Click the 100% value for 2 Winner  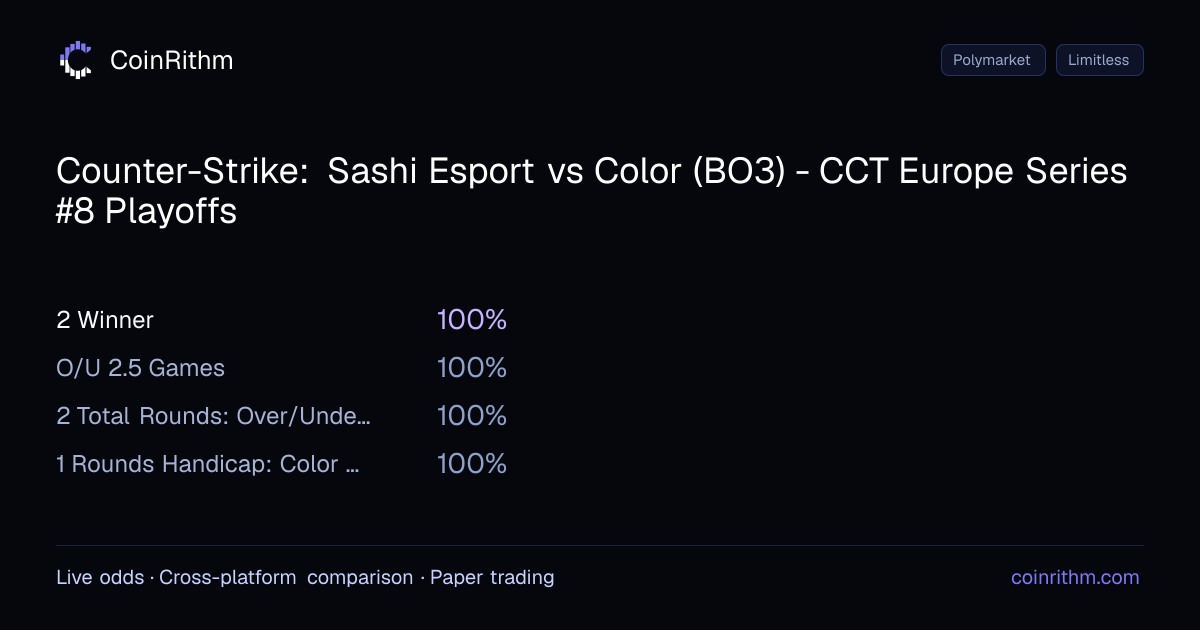(x=472, y=320)
